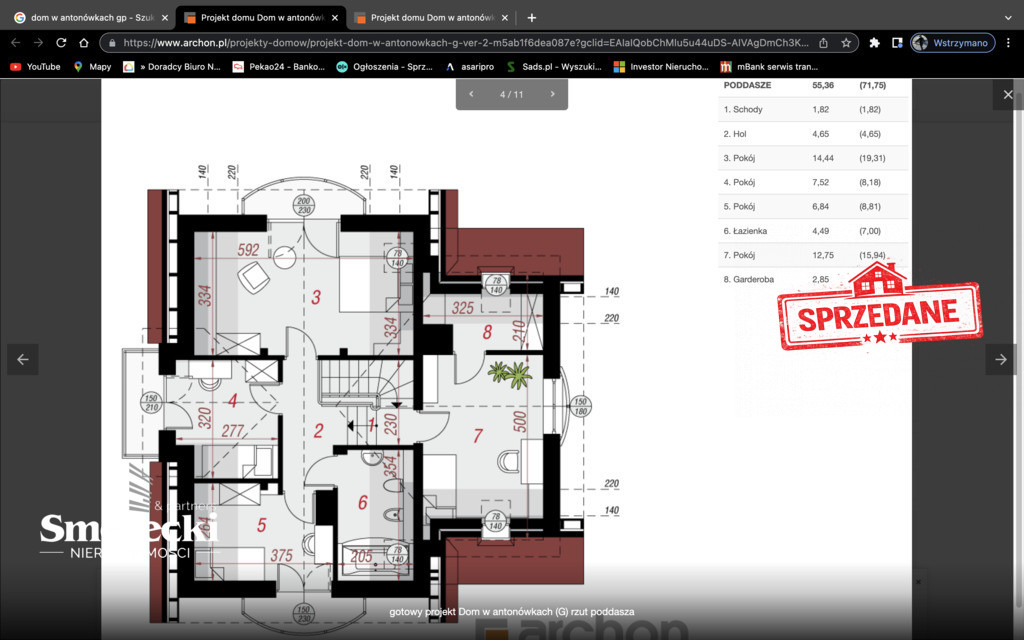Open the Mapy bookmark
Screen dimensions: 1024x640
(92, 67)
